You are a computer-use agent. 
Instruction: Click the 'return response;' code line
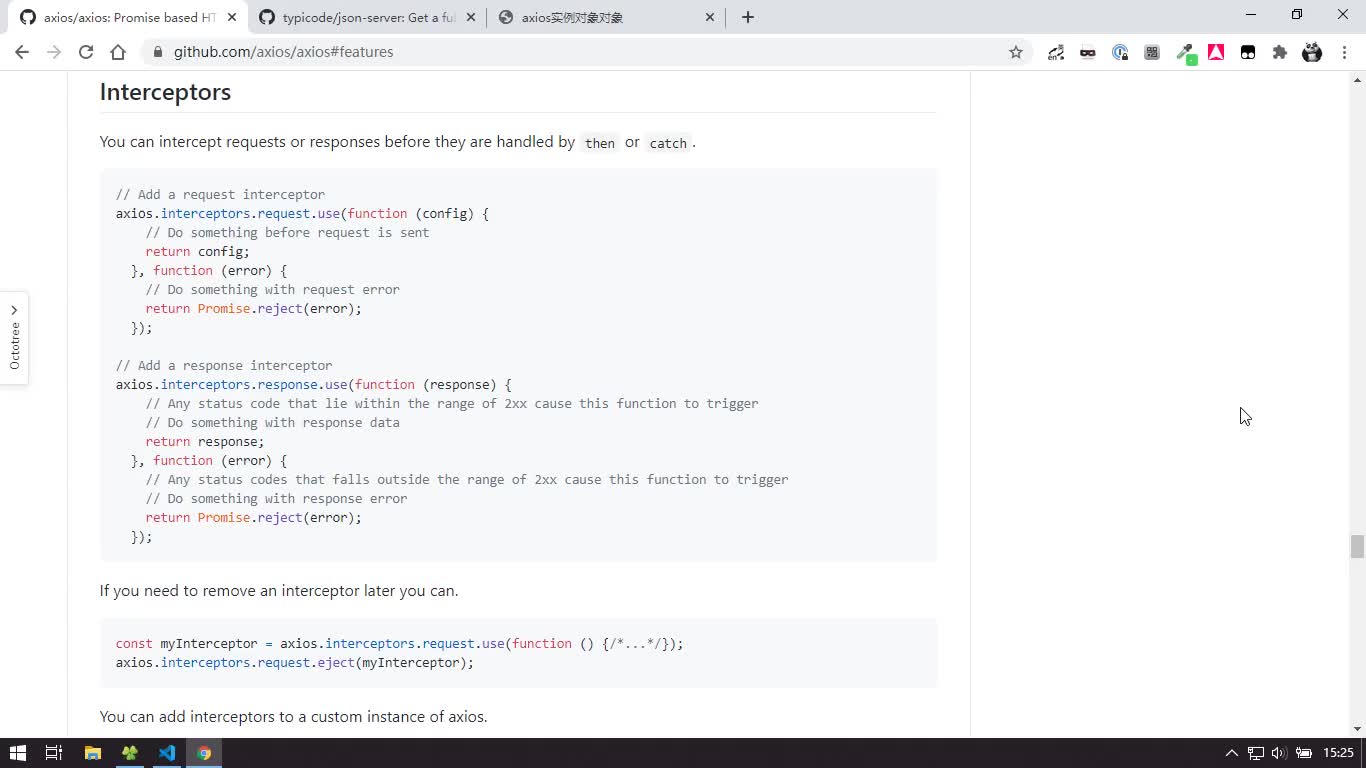pyautogui.click(x=205, y=442)
